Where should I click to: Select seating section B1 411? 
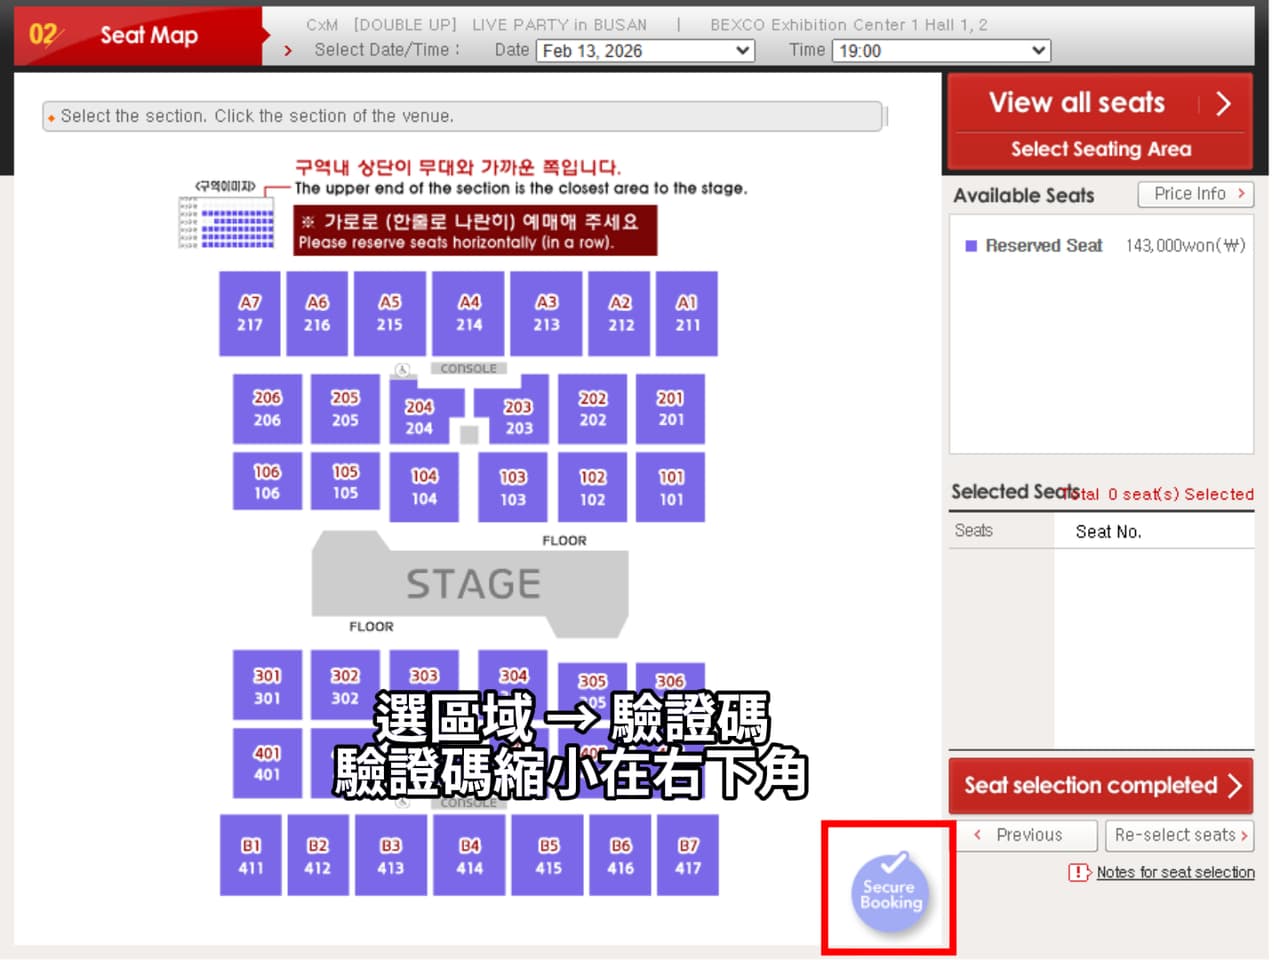251,855
